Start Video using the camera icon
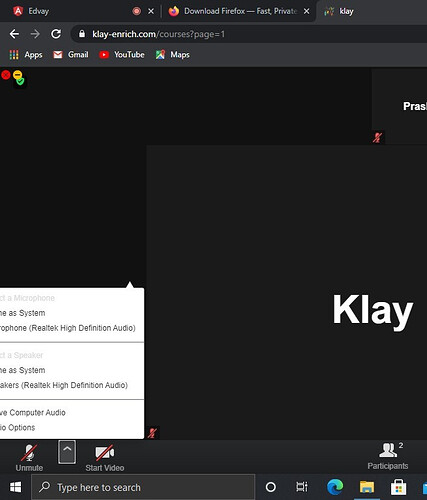The image size is (427, 500). (105, 458)
